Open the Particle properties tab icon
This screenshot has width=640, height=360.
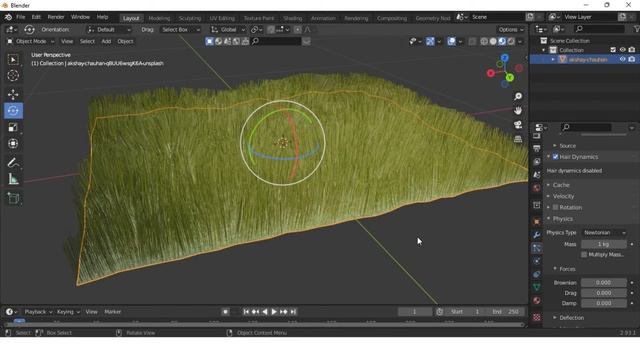537,248
